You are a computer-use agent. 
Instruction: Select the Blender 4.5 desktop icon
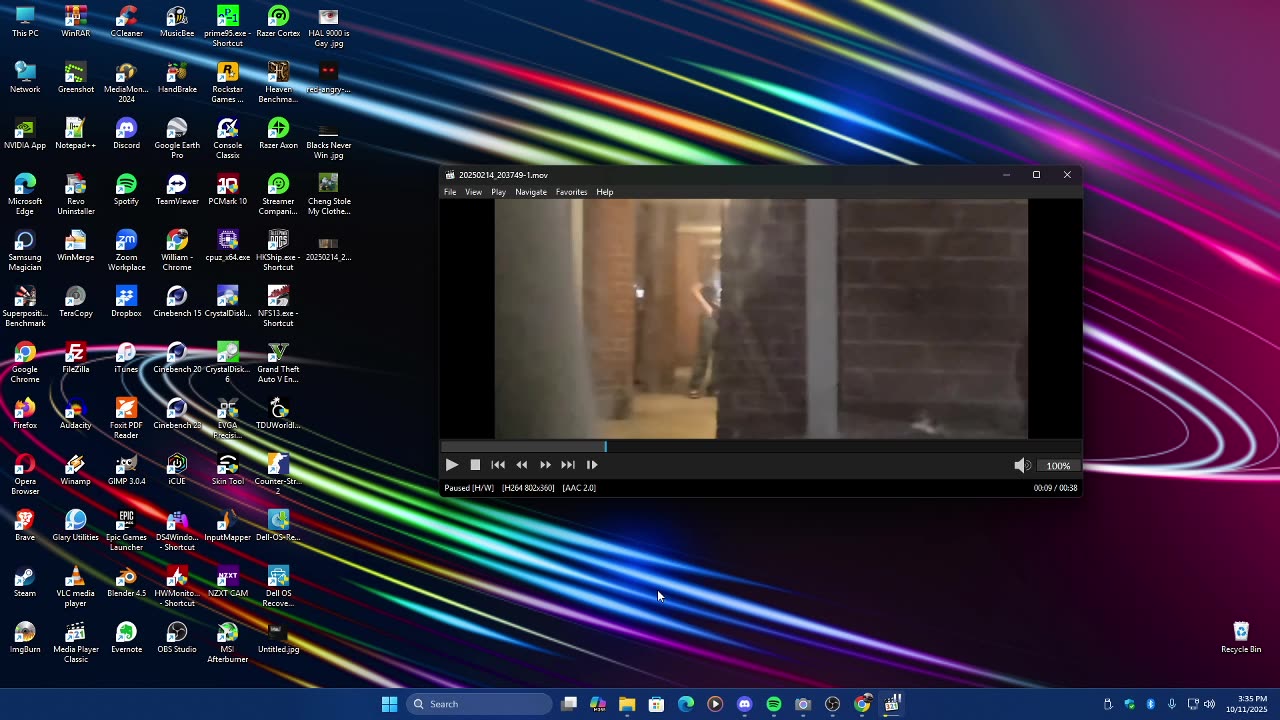[x=126, y=582]
